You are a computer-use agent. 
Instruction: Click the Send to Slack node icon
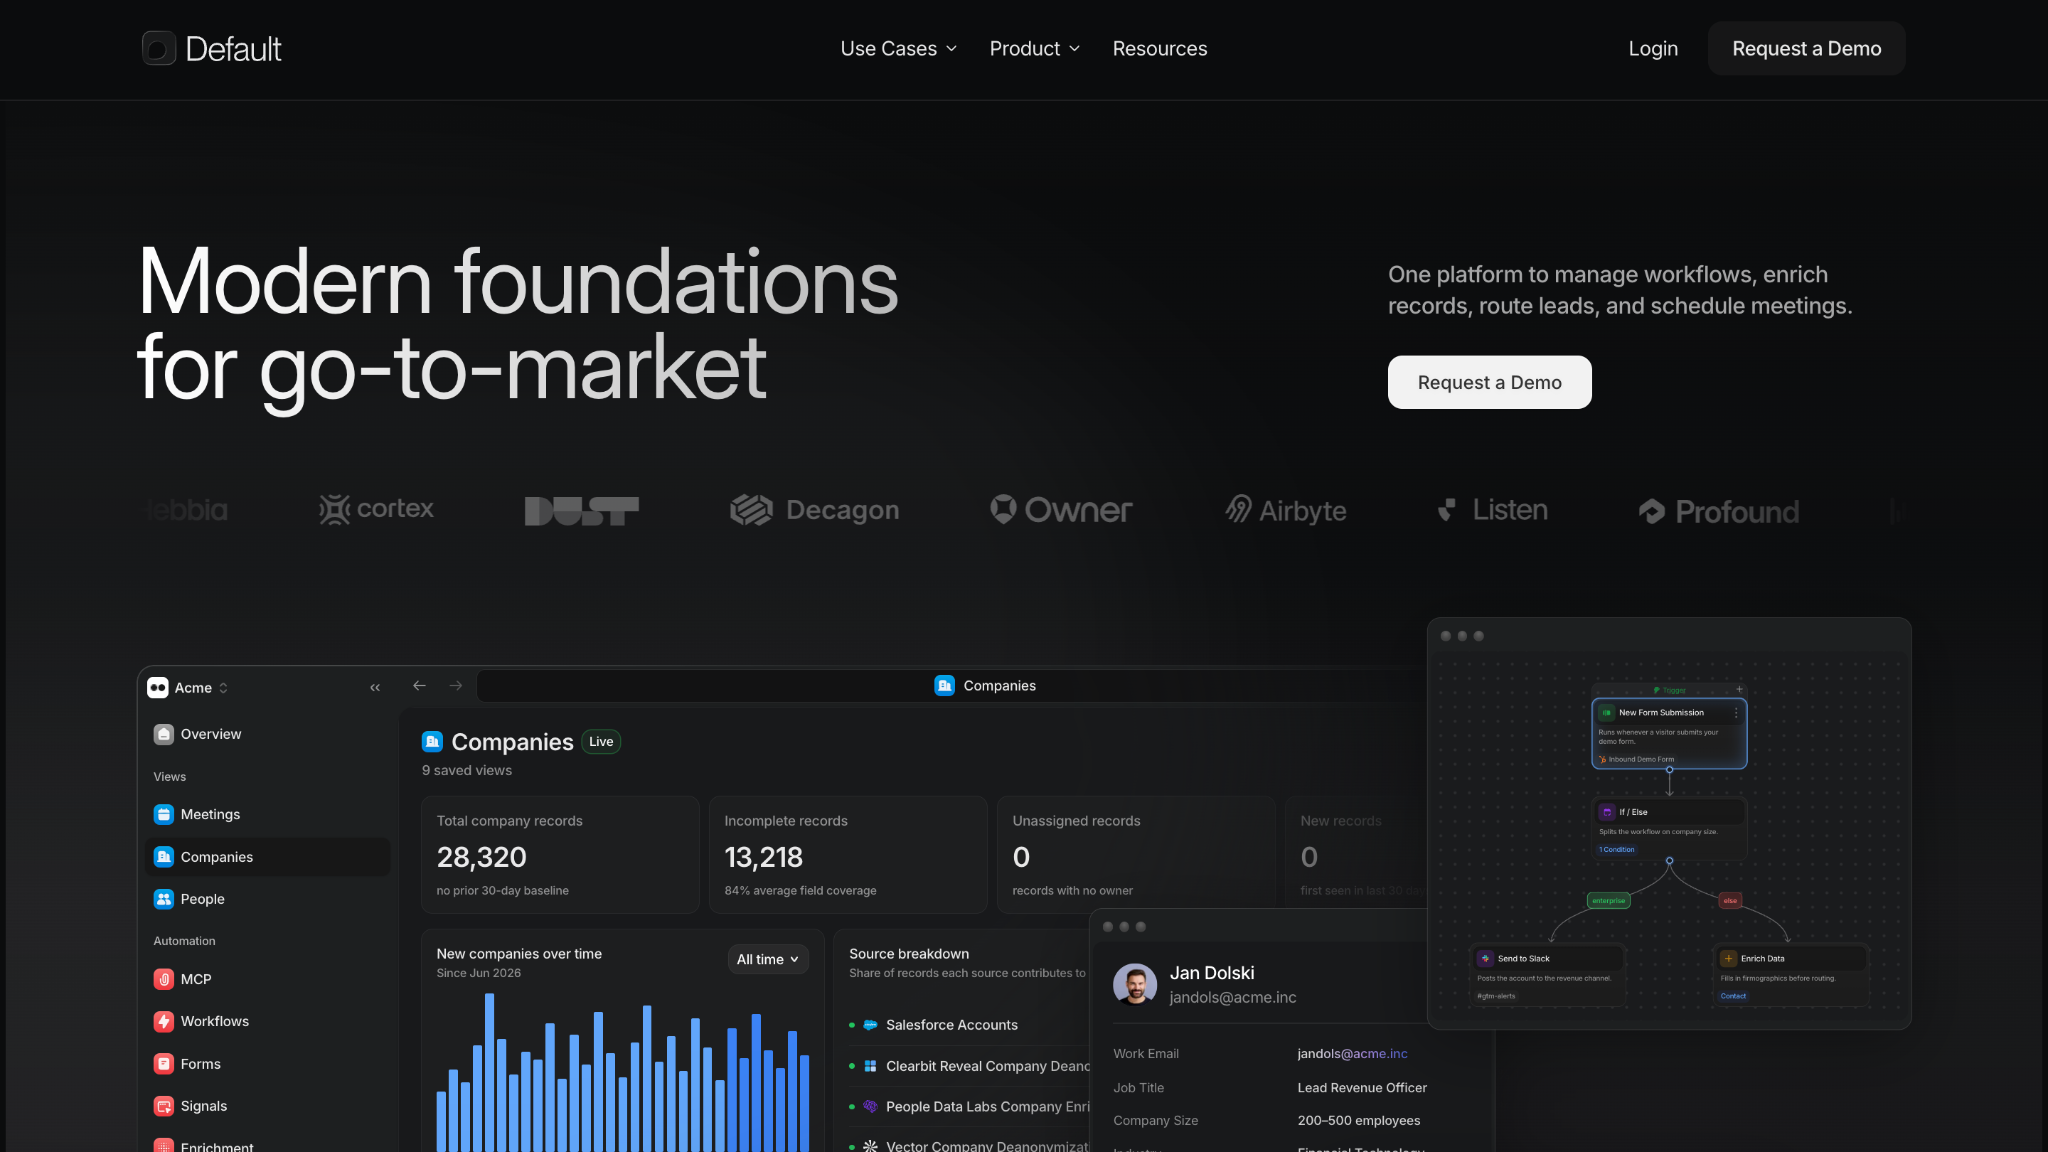point(1485,958)
